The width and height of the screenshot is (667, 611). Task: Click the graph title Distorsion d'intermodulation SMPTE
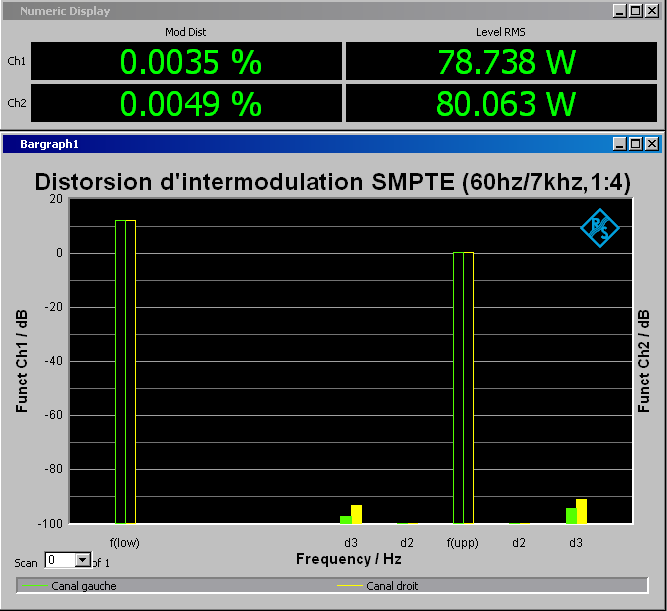pyautogui.click(x=333, y=182)
